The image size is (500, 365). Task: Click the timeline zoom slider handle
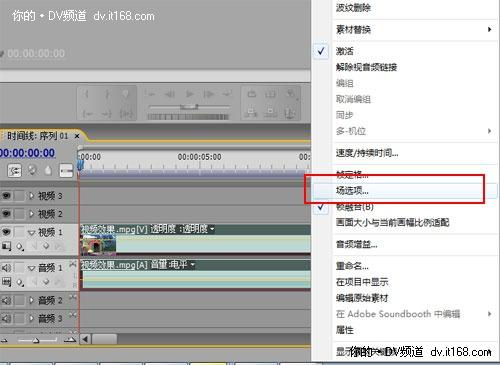[36, 340]
